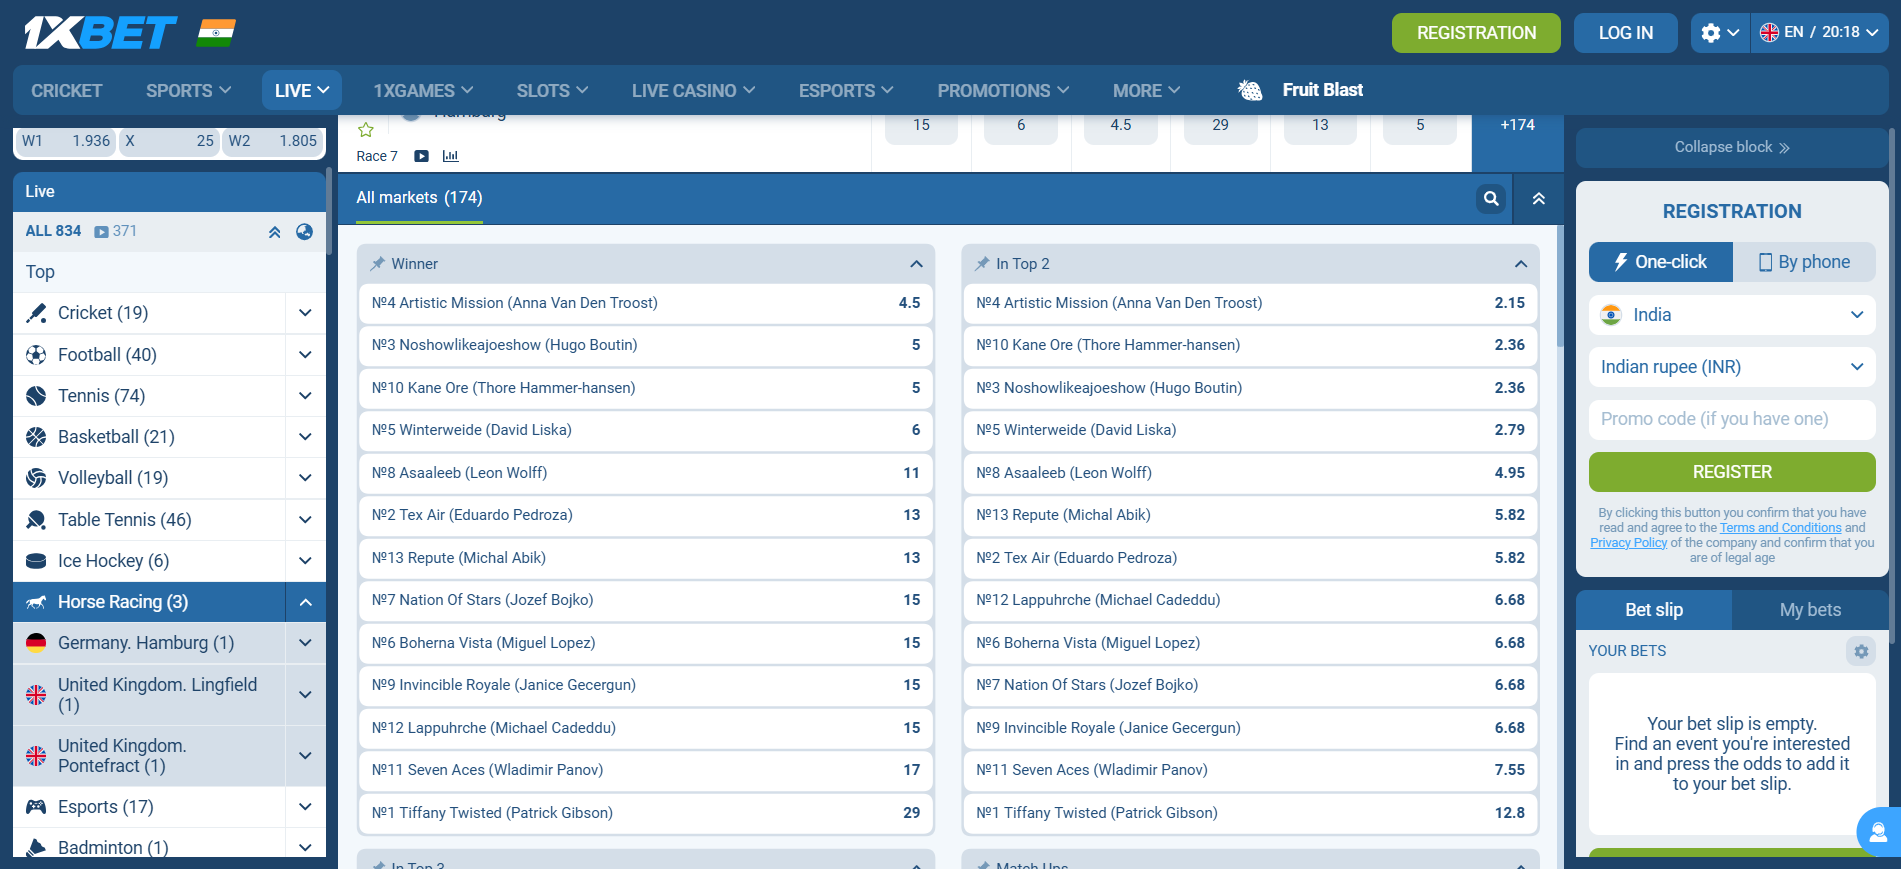This screenshot has width=1901, height=869.
Task: Open the India country dropdown
Action: coord(1731,315)
